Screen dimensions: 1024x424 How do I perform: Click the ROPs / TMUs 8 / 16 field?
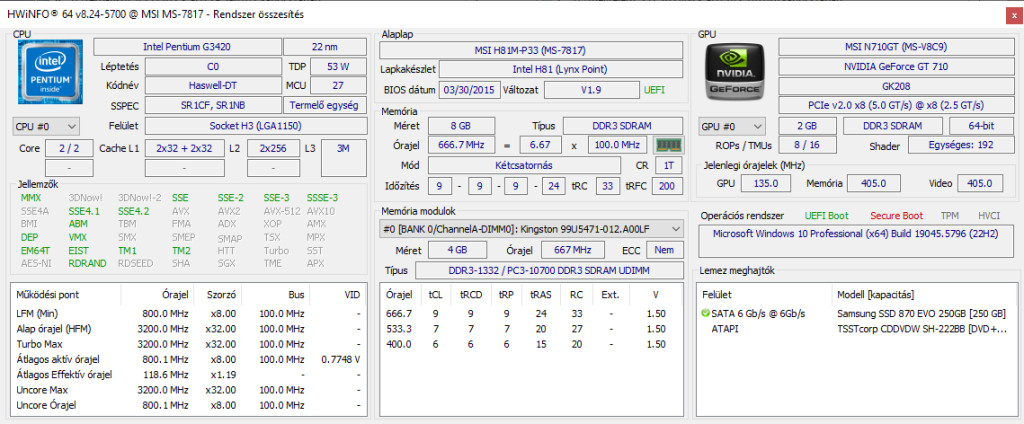tap(807, 146)
